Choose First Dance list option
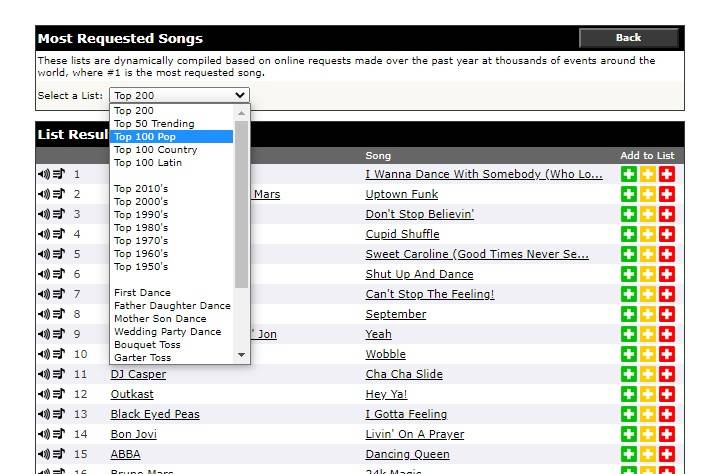 point(171,293)
